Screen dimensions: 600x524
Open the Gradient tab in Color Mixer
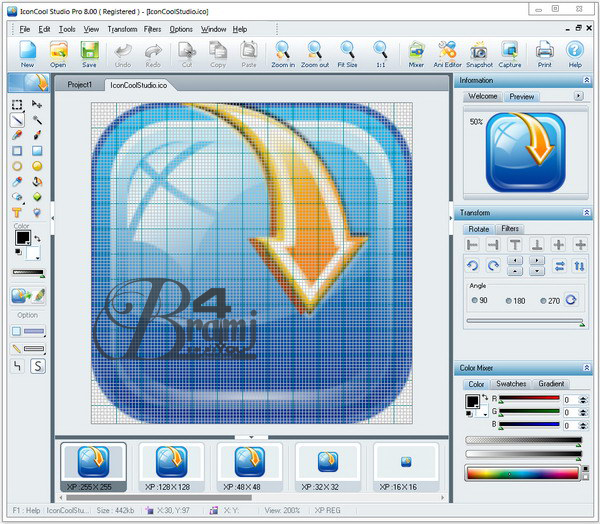[x=551, y=384]
